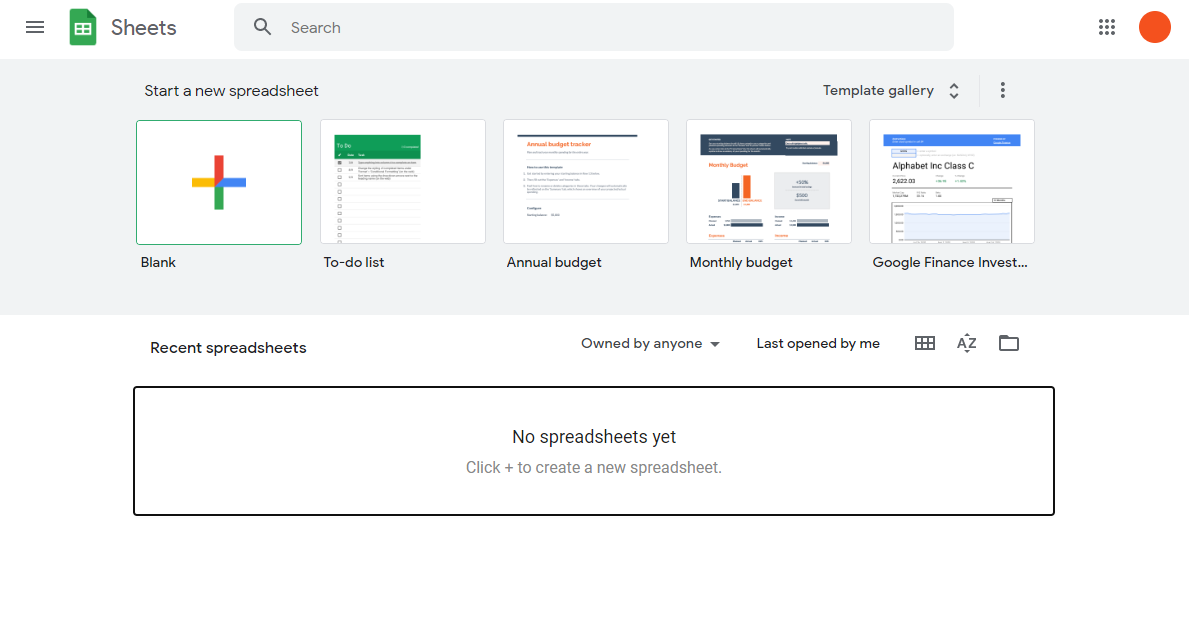Click into the Search field
1201x639 pixels.
click(600, 27)
